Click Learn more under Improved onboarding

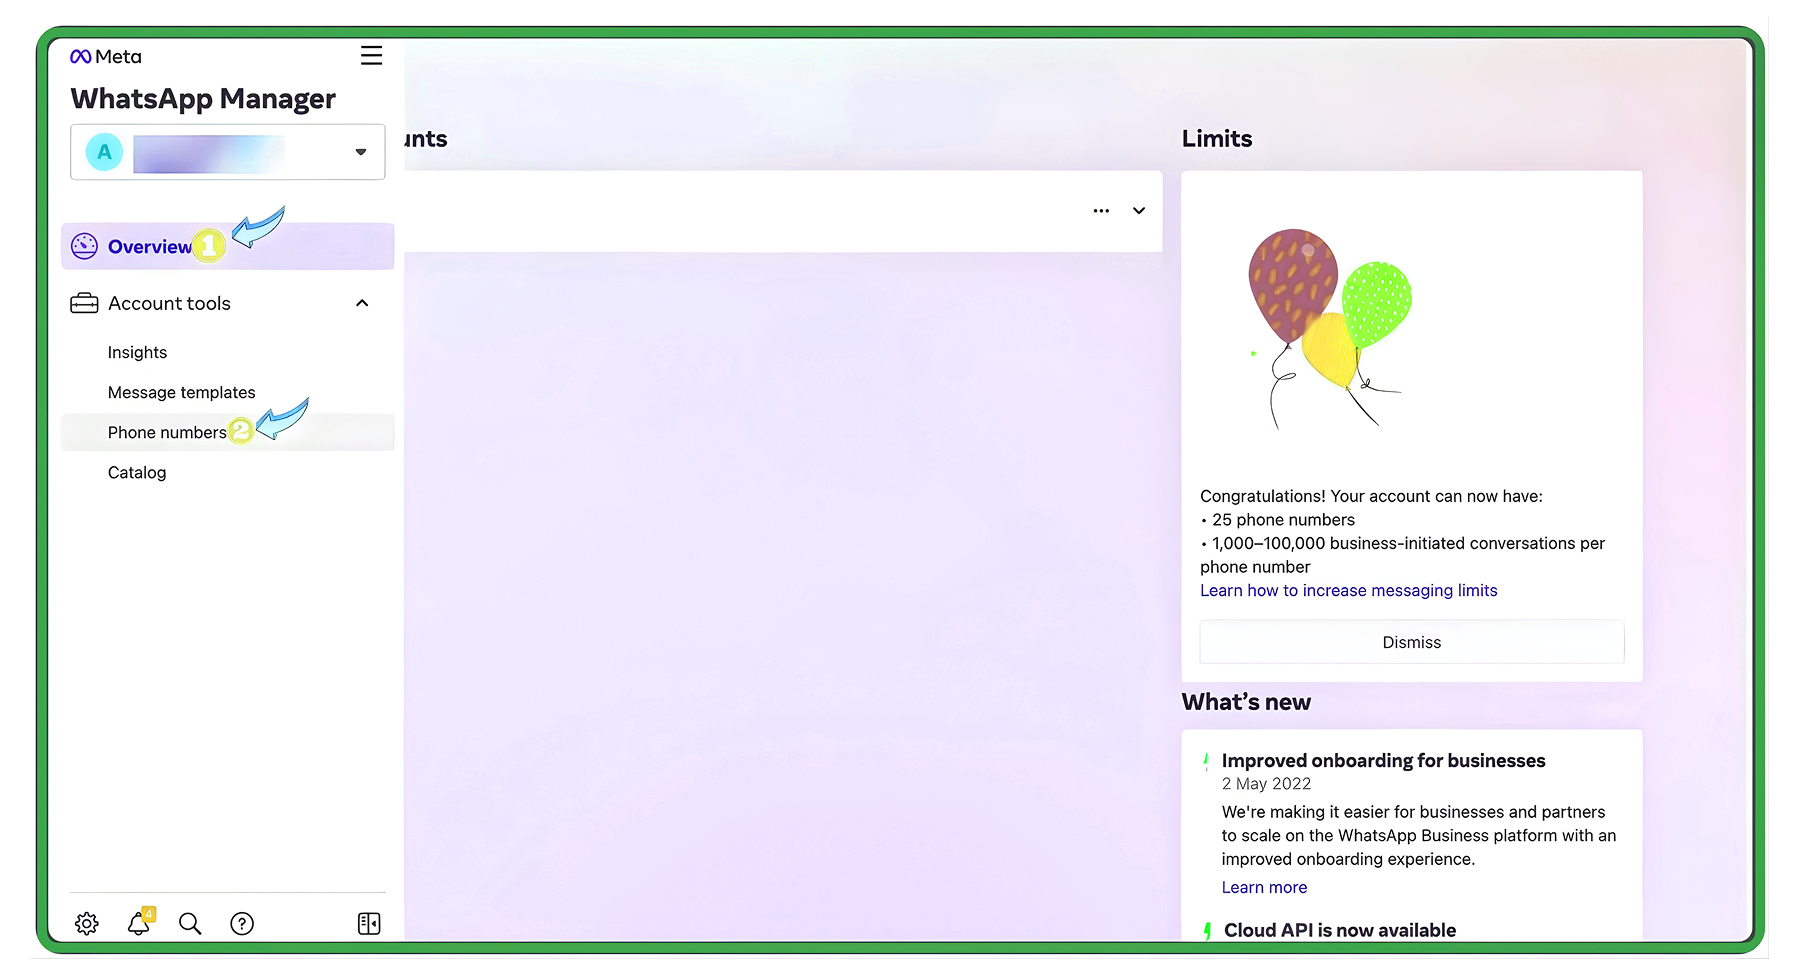[x=1264, y=888]
